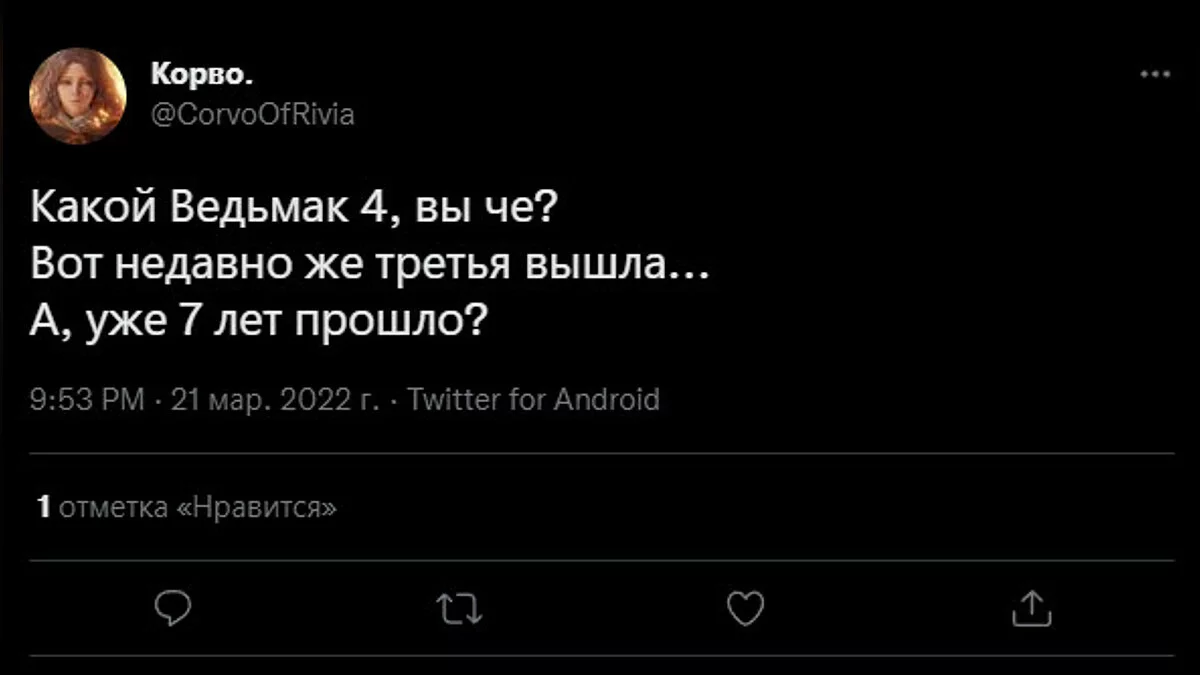
Task: Reply to the tweet by Корво
Action: pos(171,607)
